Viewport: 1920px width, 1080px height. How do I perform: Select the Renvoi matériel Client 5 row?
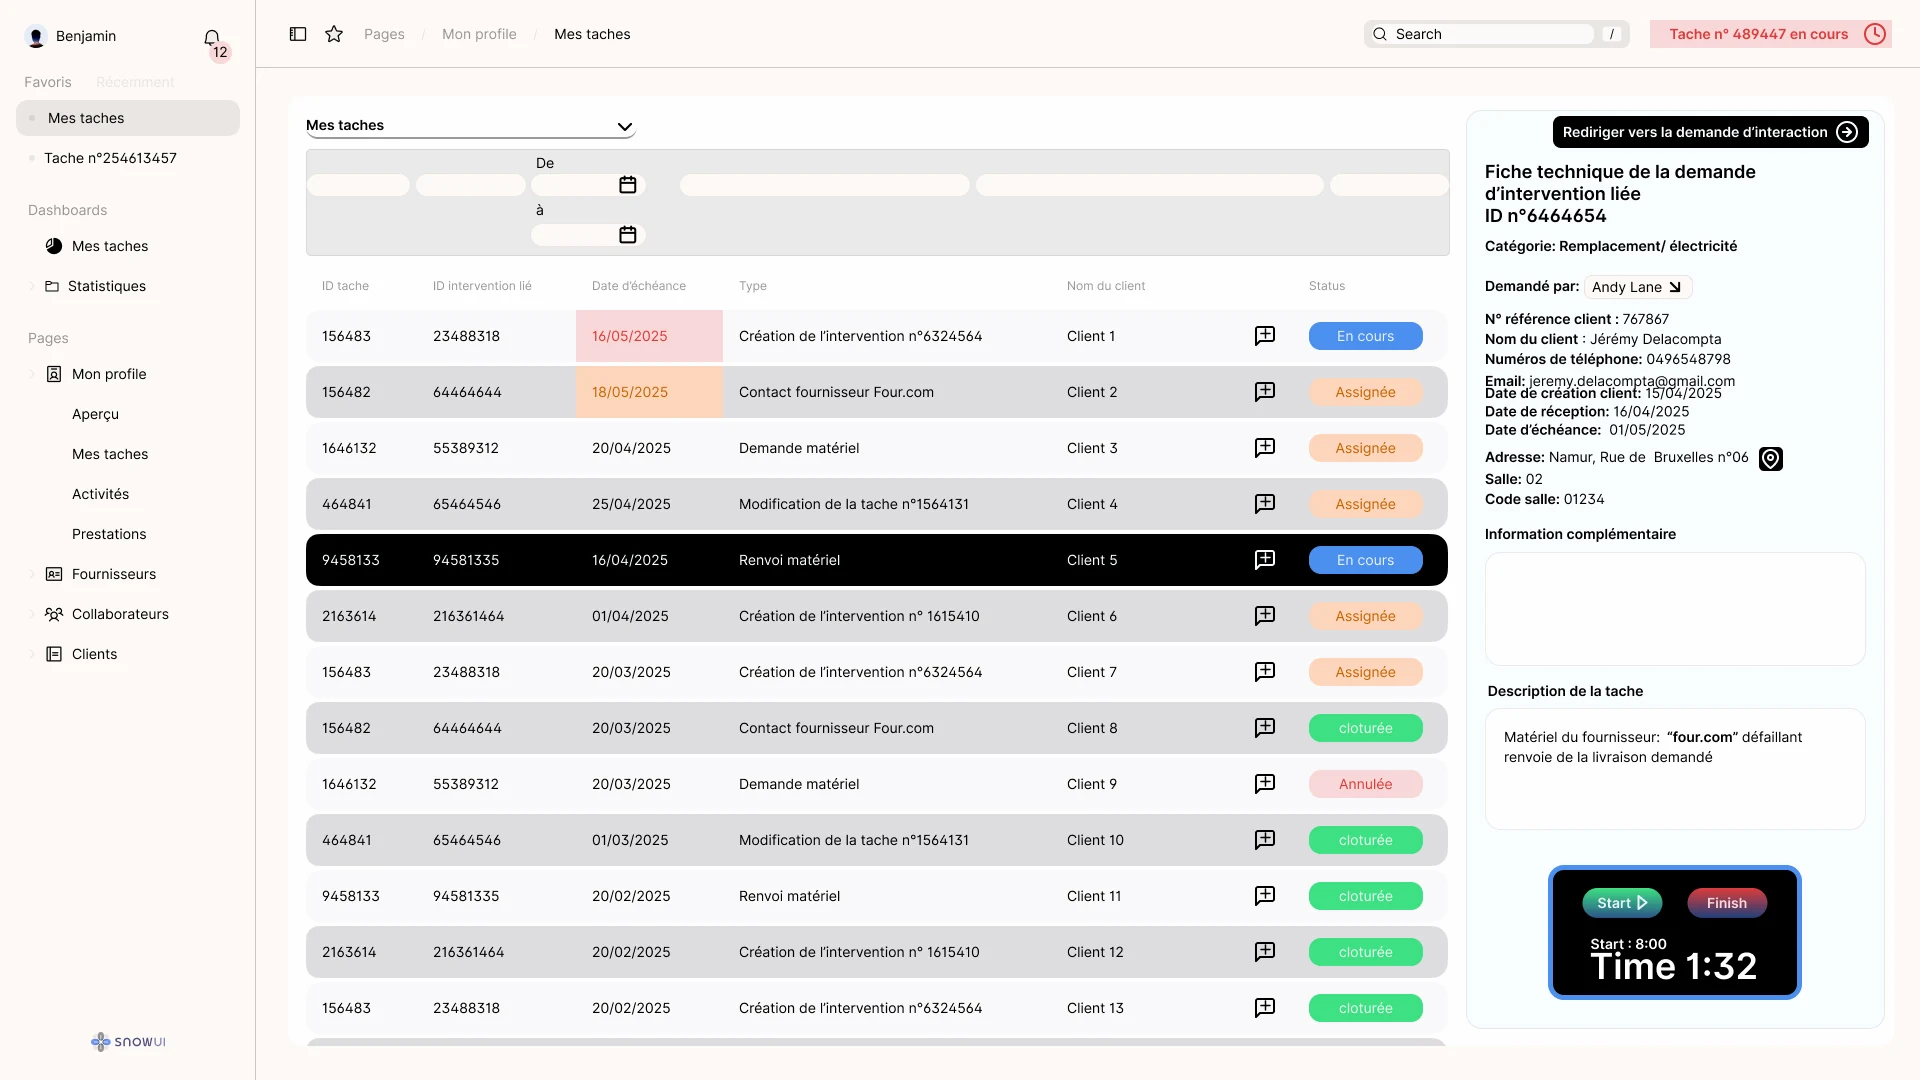point(876,560)
